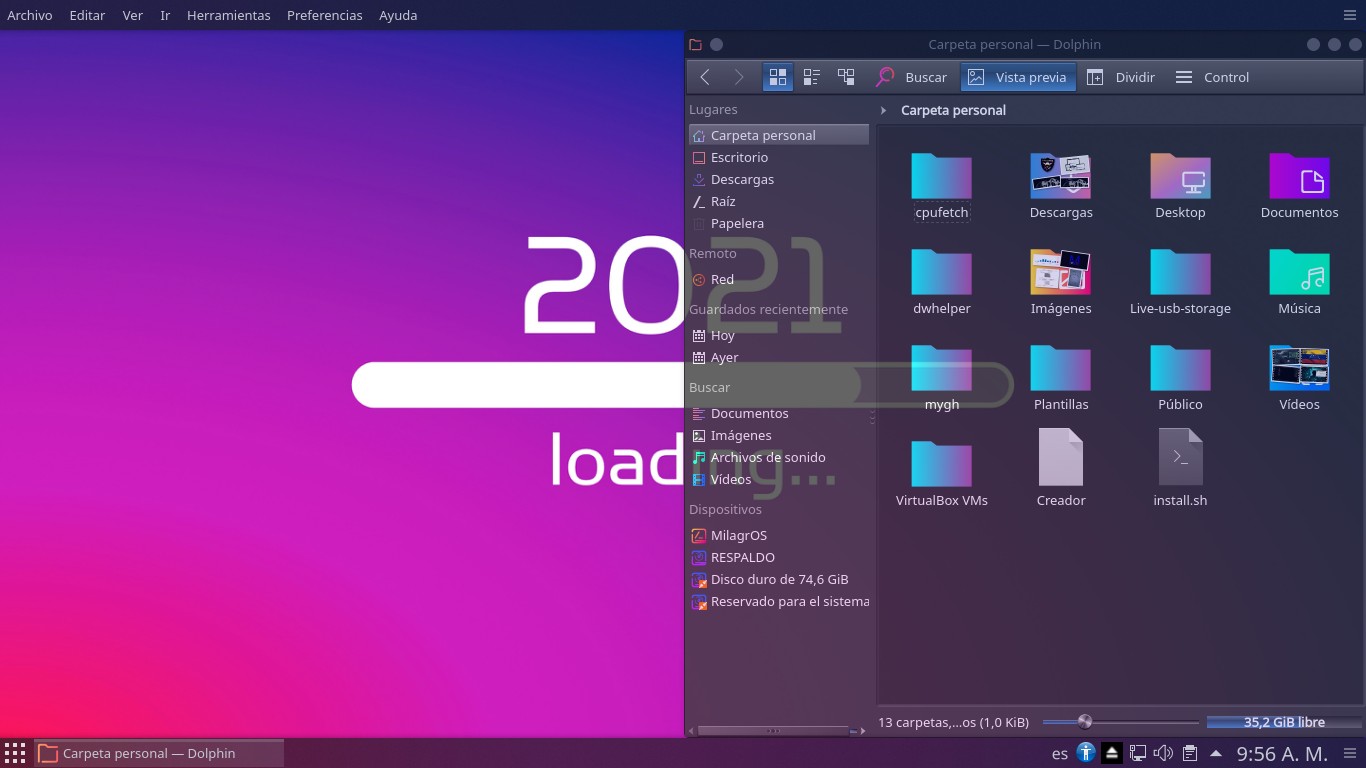Switch to compact view mode
The width and height of the screenshot is (1366, 768).
point(812,77)
